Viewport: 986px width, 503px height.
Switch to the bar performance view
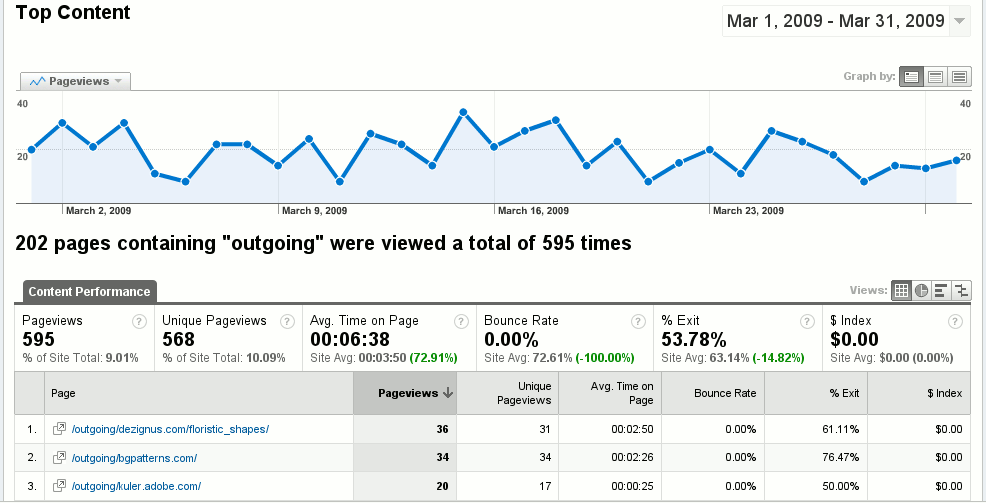[941, 290]
